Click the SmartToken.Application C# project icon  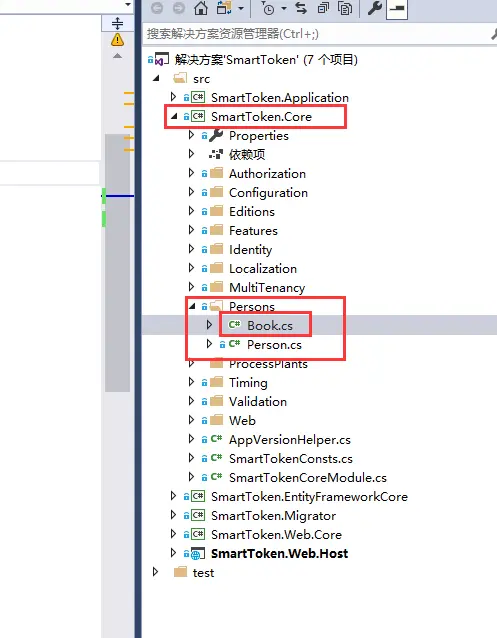coord(198,97)
